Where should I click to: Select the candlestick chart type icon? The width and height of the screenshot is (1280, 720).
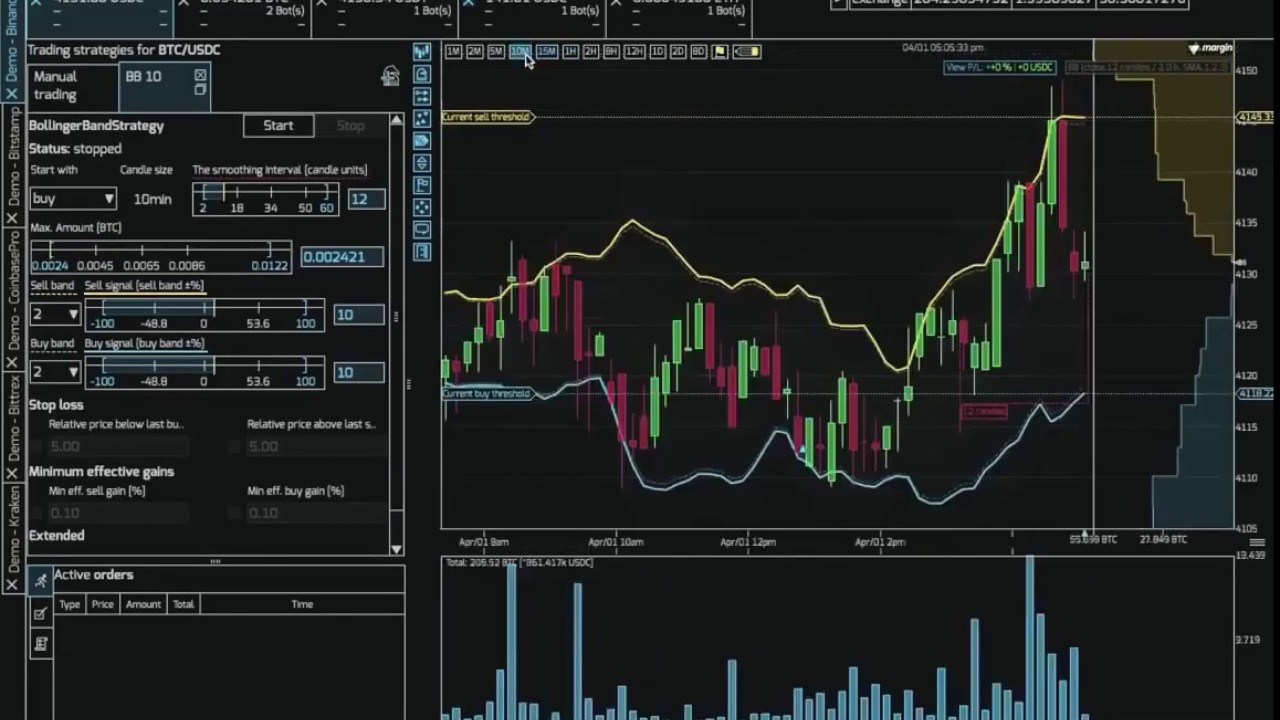(422, 52)
